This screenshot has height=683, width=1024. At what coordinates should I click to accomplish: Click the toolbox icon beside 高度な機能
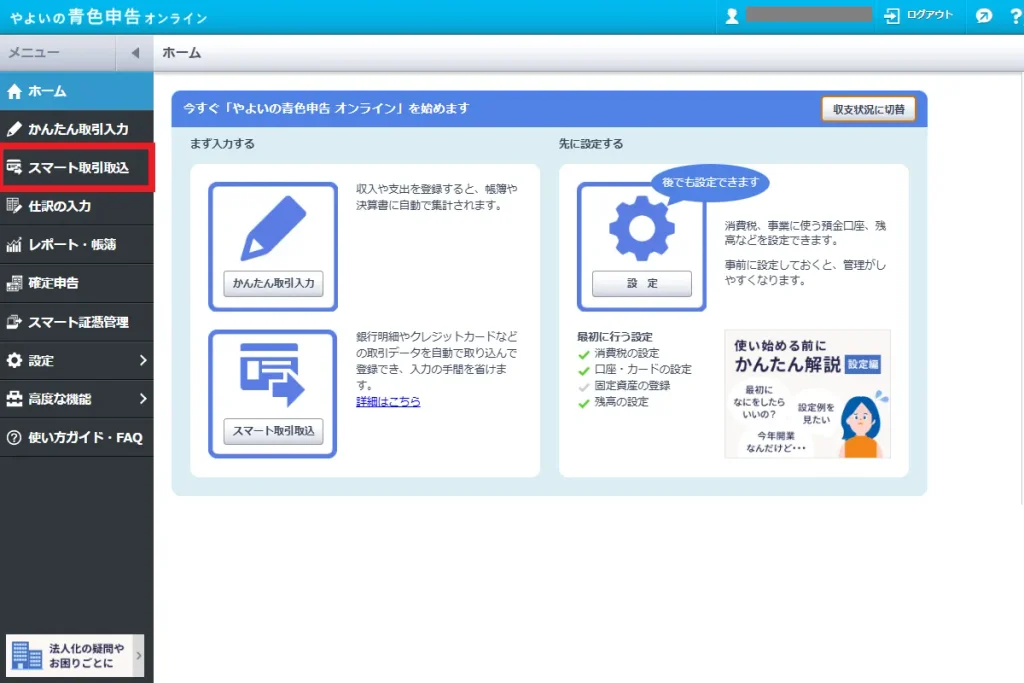(14, 399)
